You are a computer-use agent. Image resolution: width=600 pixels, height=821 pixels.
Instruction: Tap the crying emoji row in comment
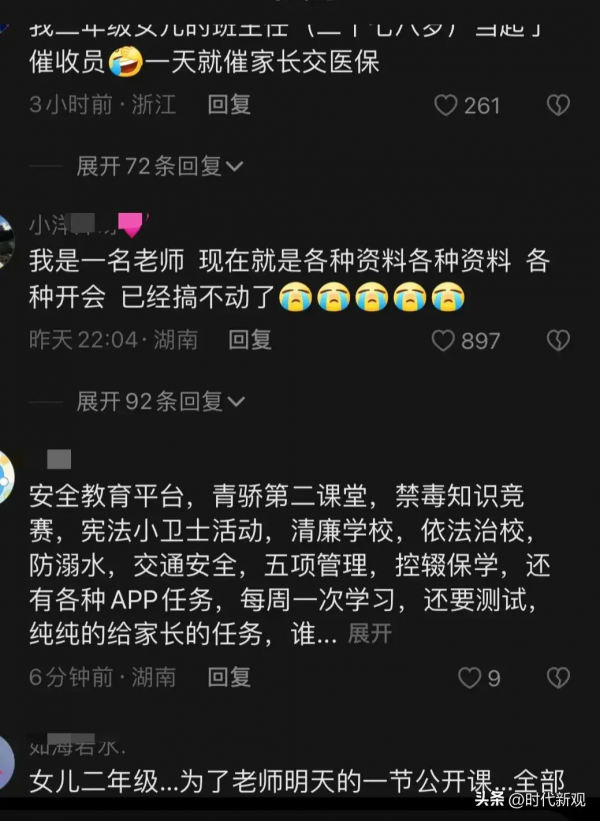point(372,297)
